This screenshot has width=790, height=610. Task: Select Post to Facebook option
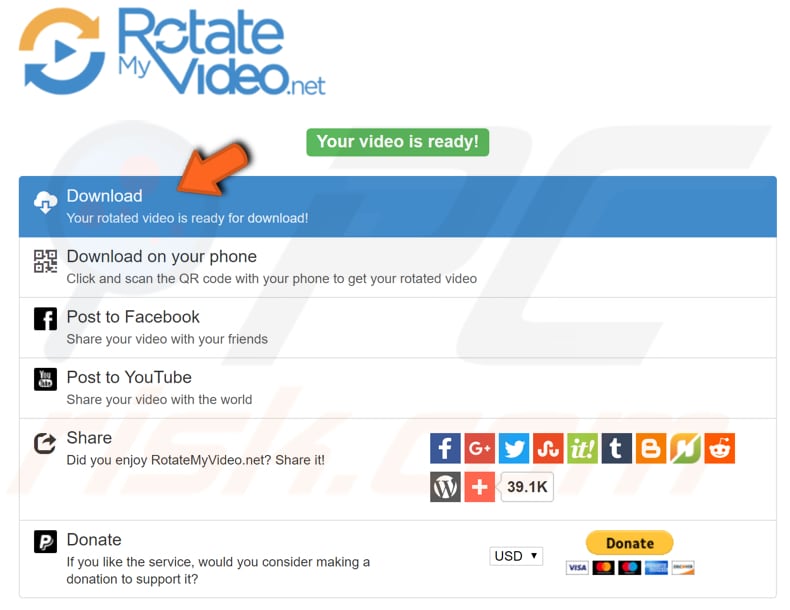[x=398, y=327]
